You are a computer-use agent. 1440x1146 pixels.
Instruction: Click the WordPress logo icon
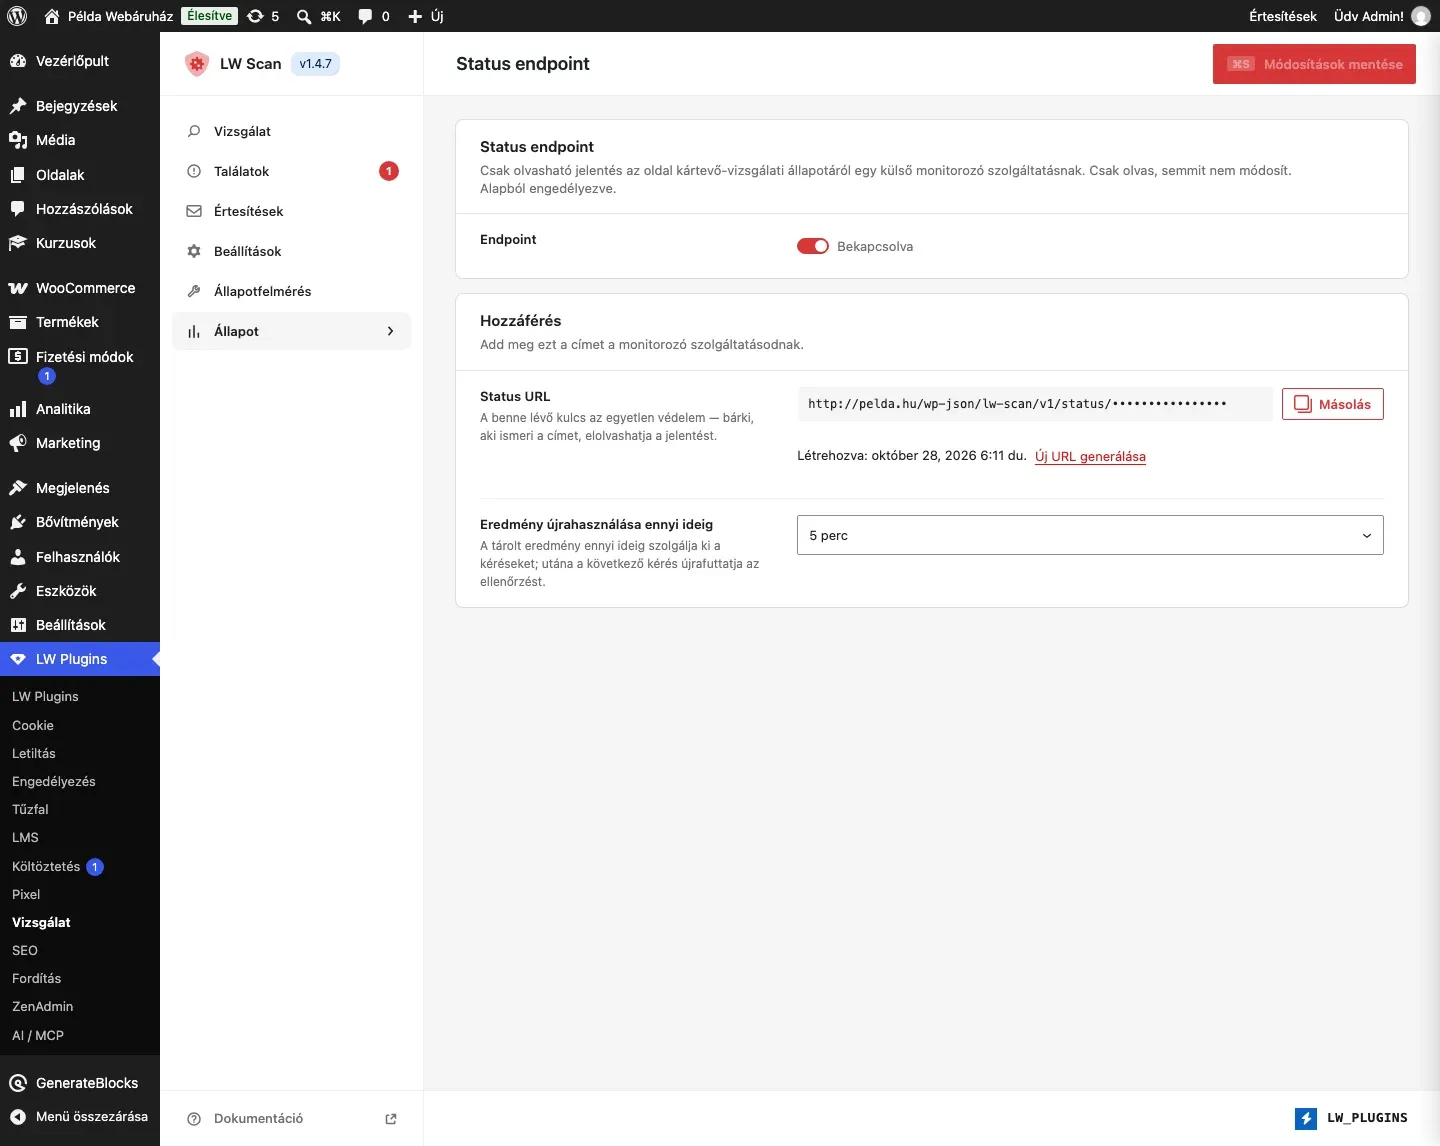pyautogui.click(x=17, y=16)
